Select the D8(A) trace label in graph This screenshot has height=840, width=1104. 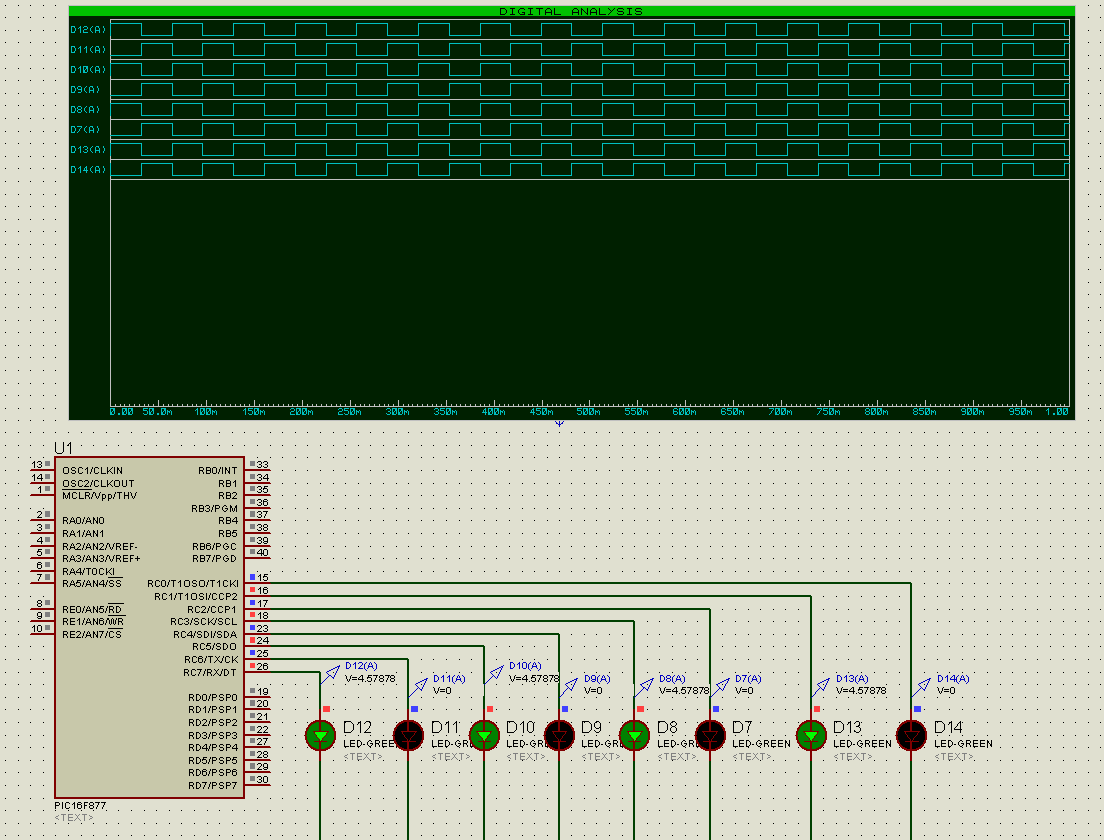(85, 110)
